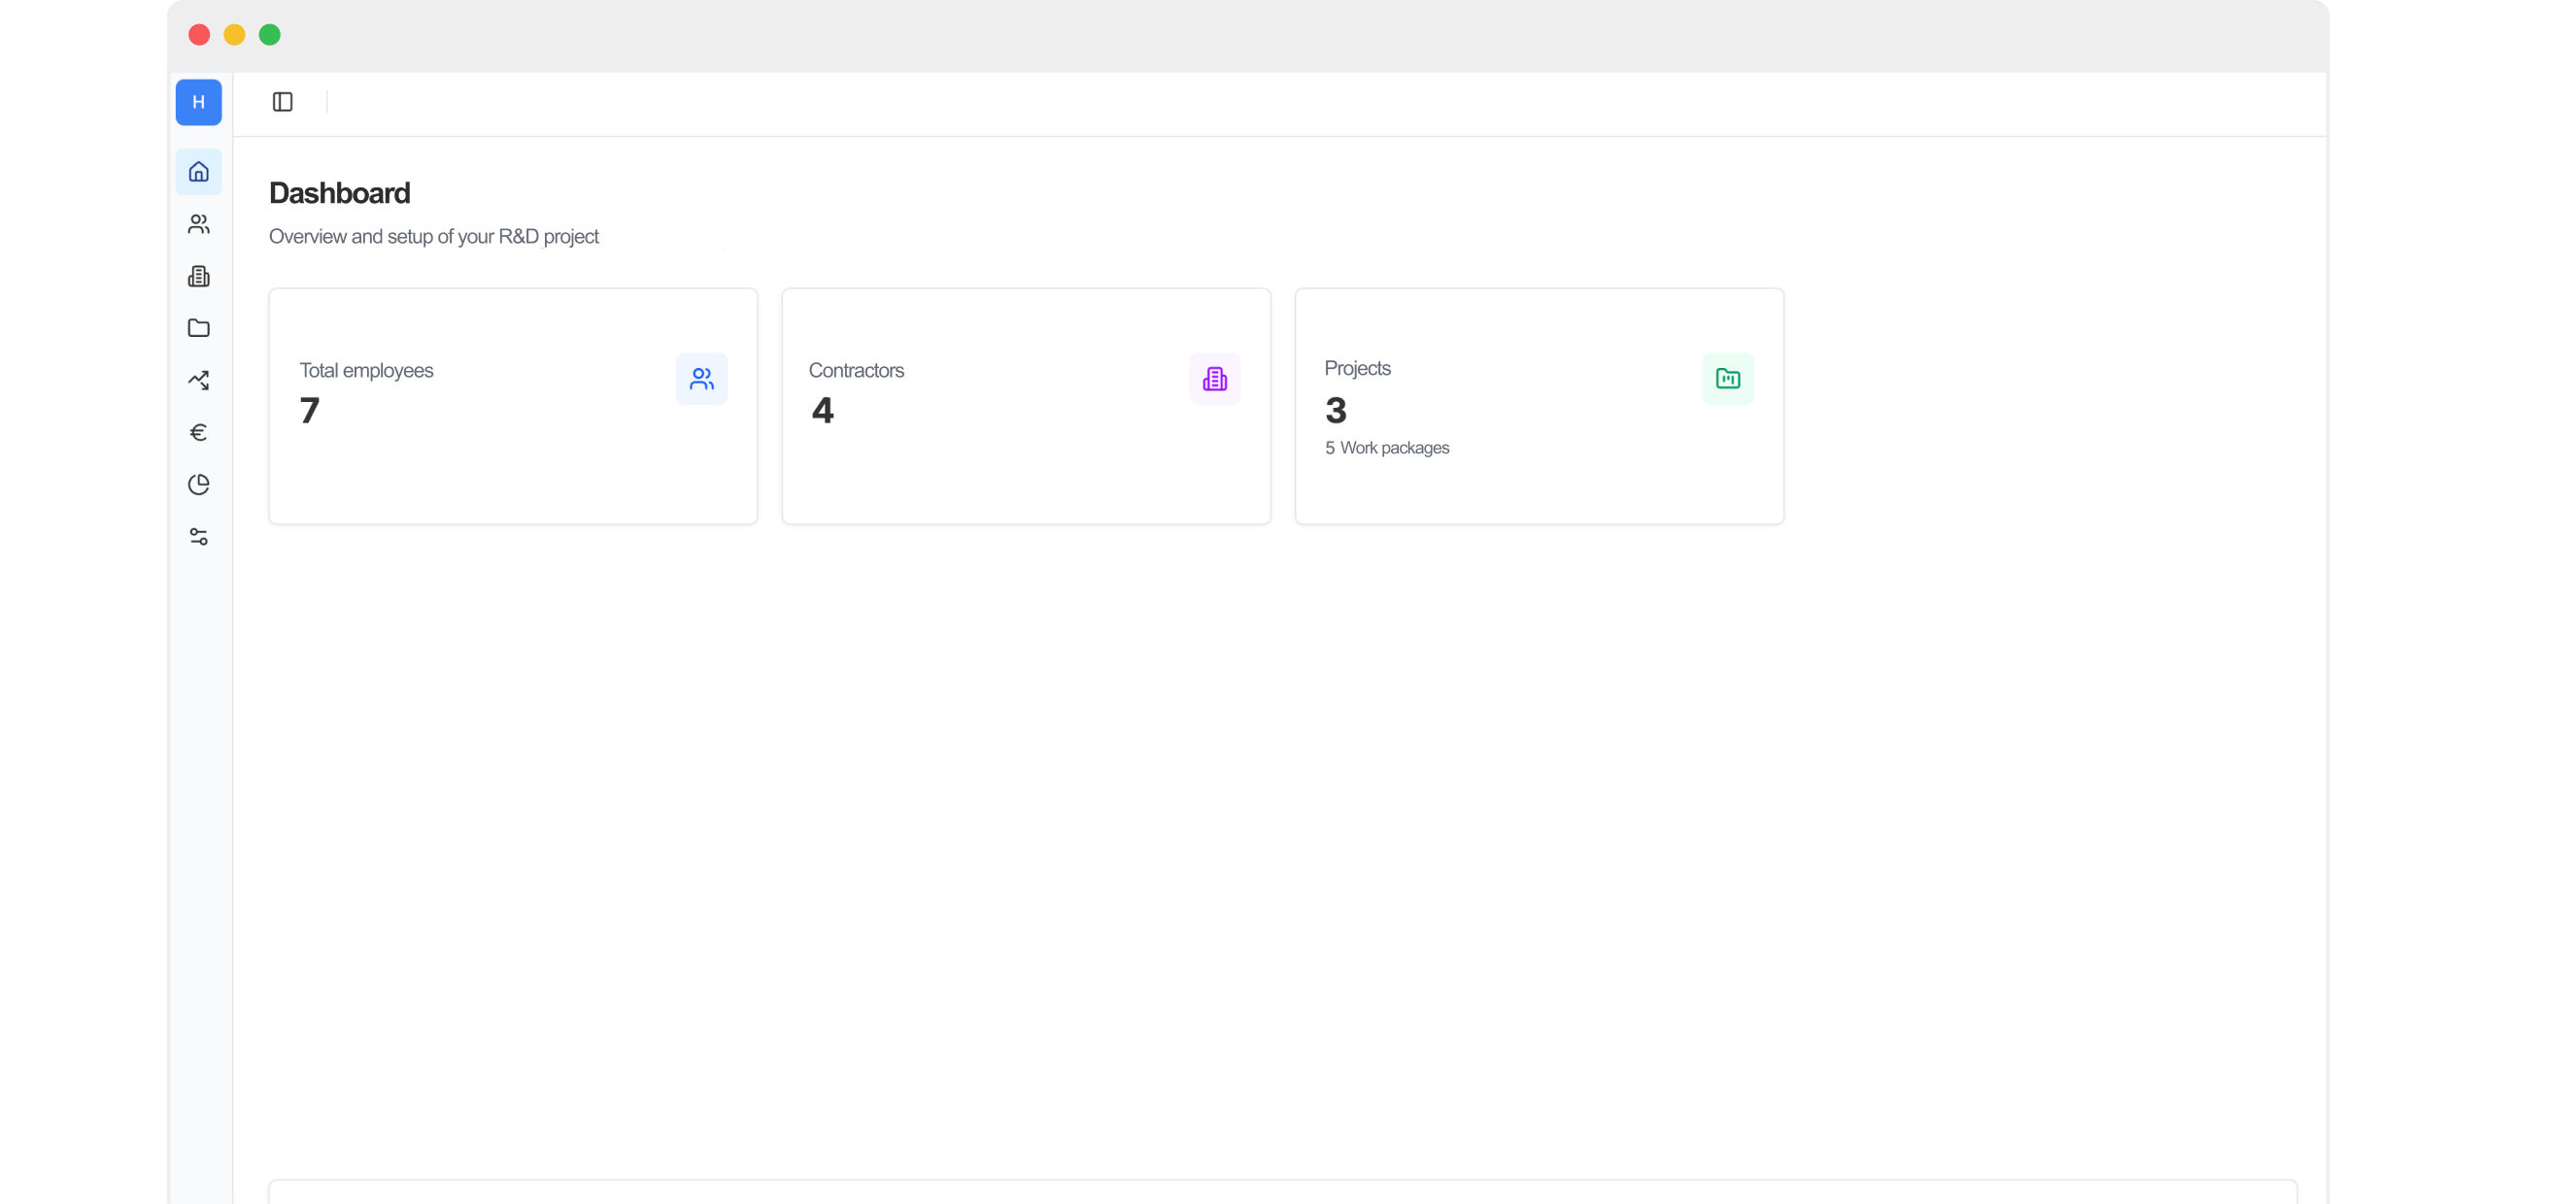Screen dimensions: 2576x1204
Task: Open the Home dashboard sidebar icon
Action: coord(198,172)
